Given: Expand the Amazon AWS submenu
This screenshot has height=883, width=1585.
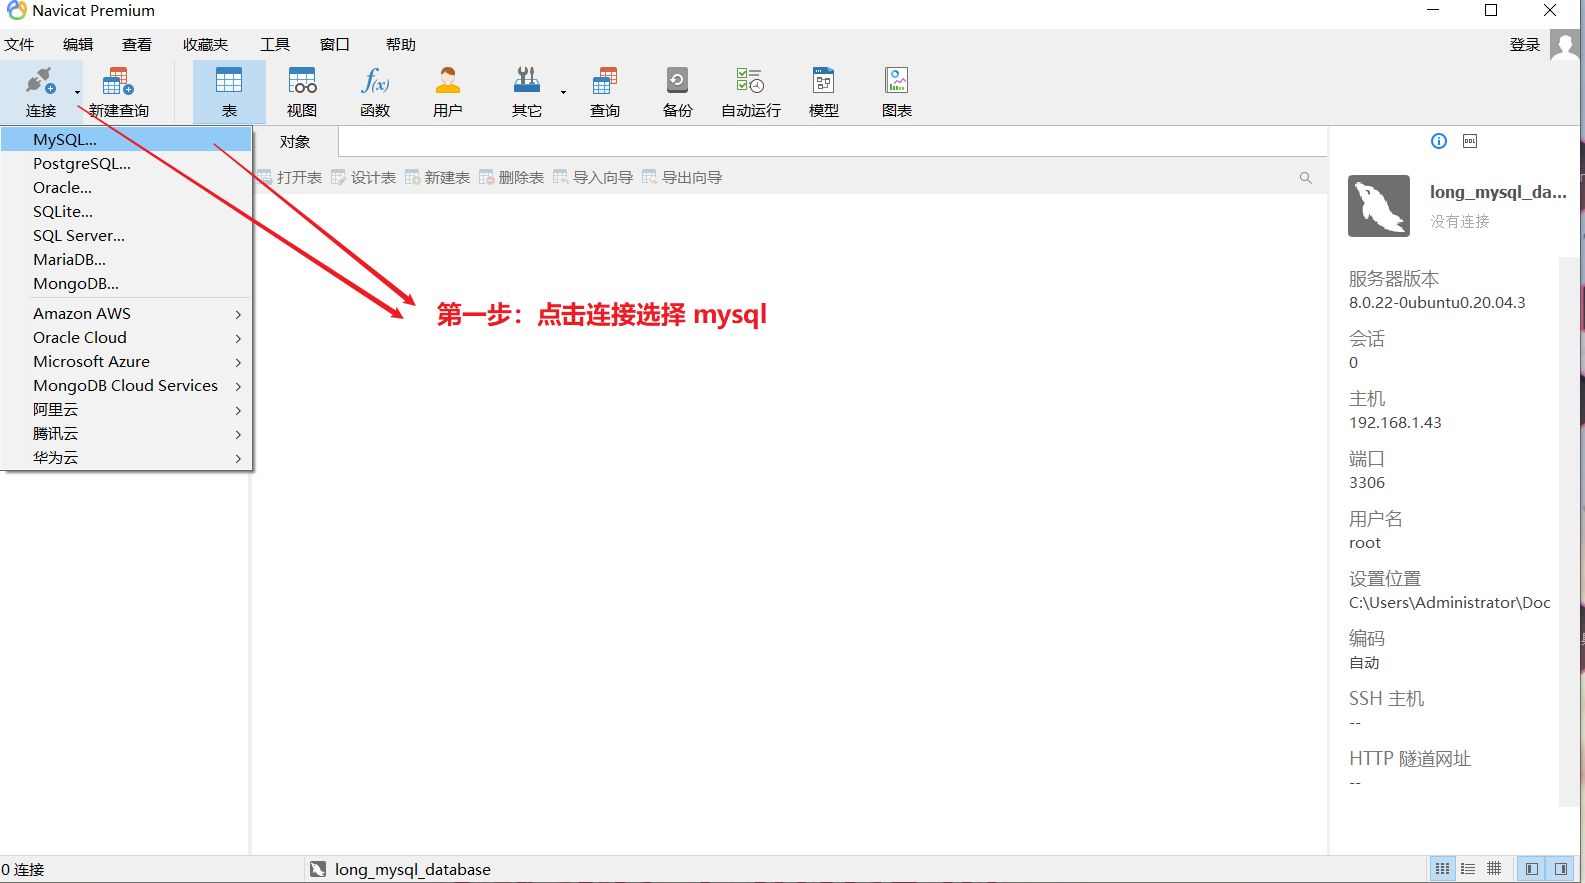Looking at the screenshot, I should [238, 314].
